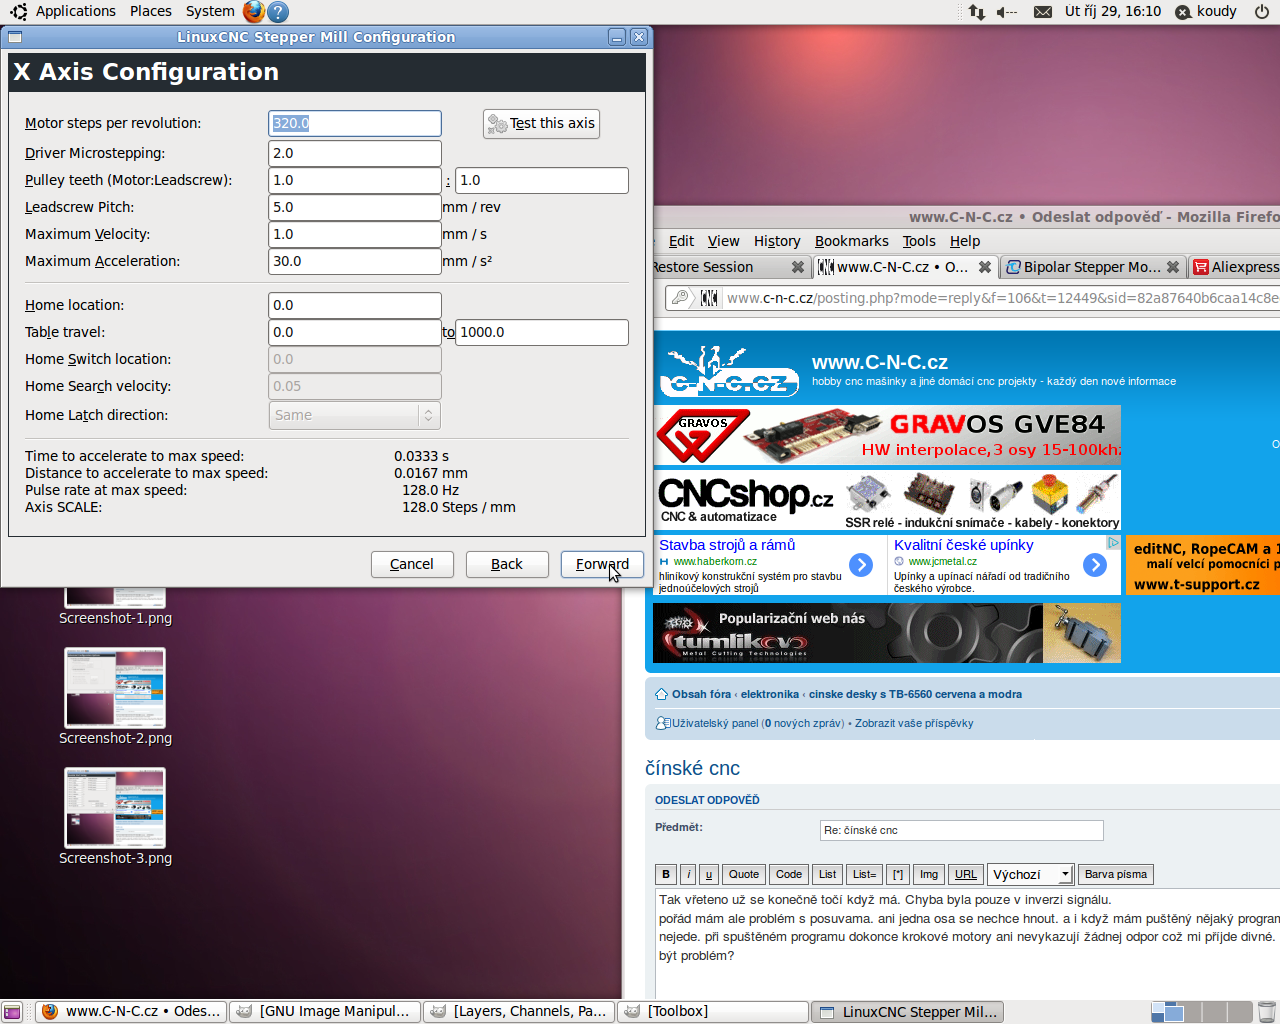Open the help icon in top panel
Image resolution: width=1280 pixels, height=1024 pixels.
click(279, 12)
